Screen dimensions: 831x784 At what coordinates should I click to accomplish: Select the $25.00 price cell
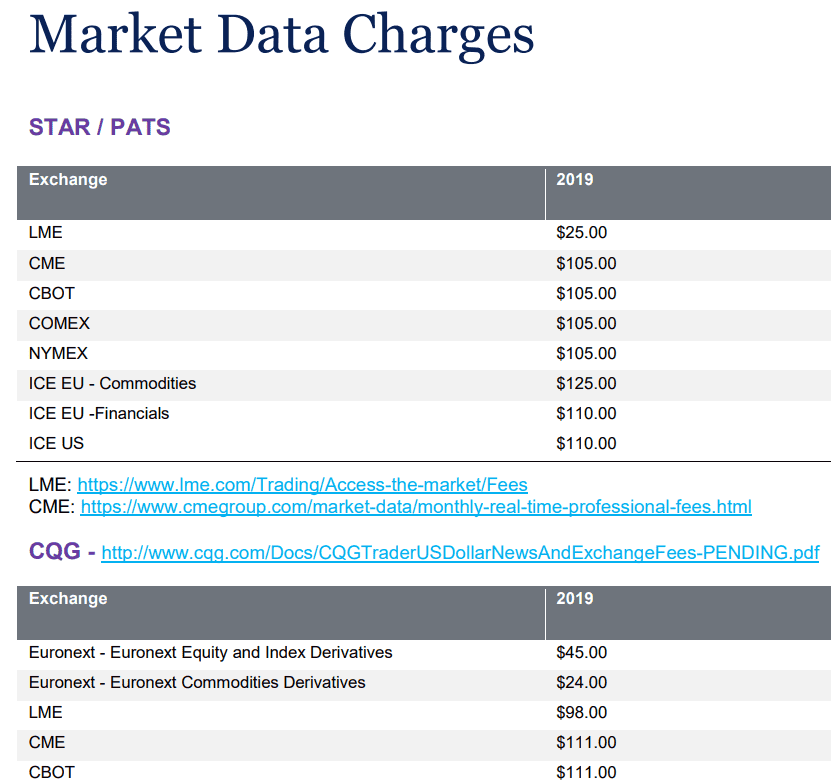coord(581,233)
